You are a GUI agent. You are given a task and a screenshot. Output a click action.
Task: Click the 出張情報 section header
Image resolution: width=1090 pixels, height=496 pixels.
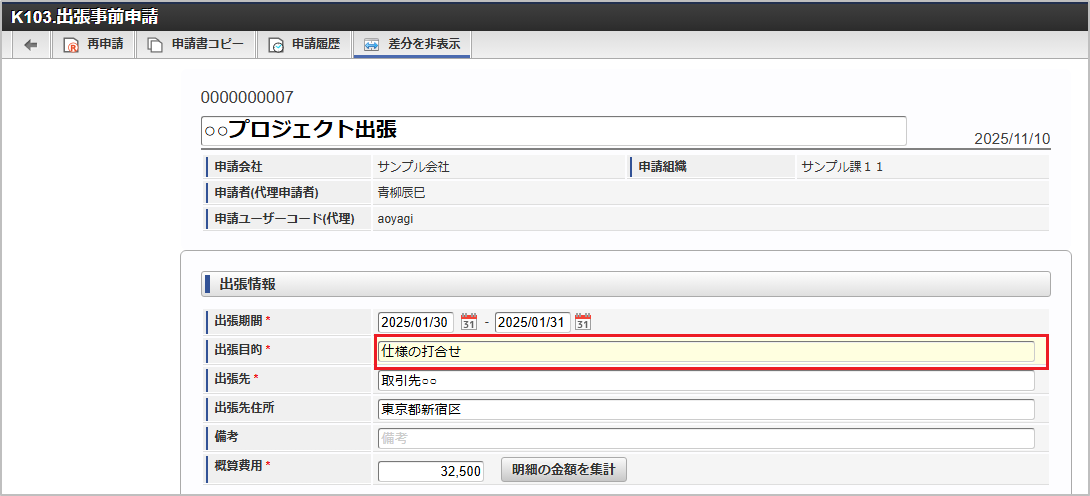626,284
